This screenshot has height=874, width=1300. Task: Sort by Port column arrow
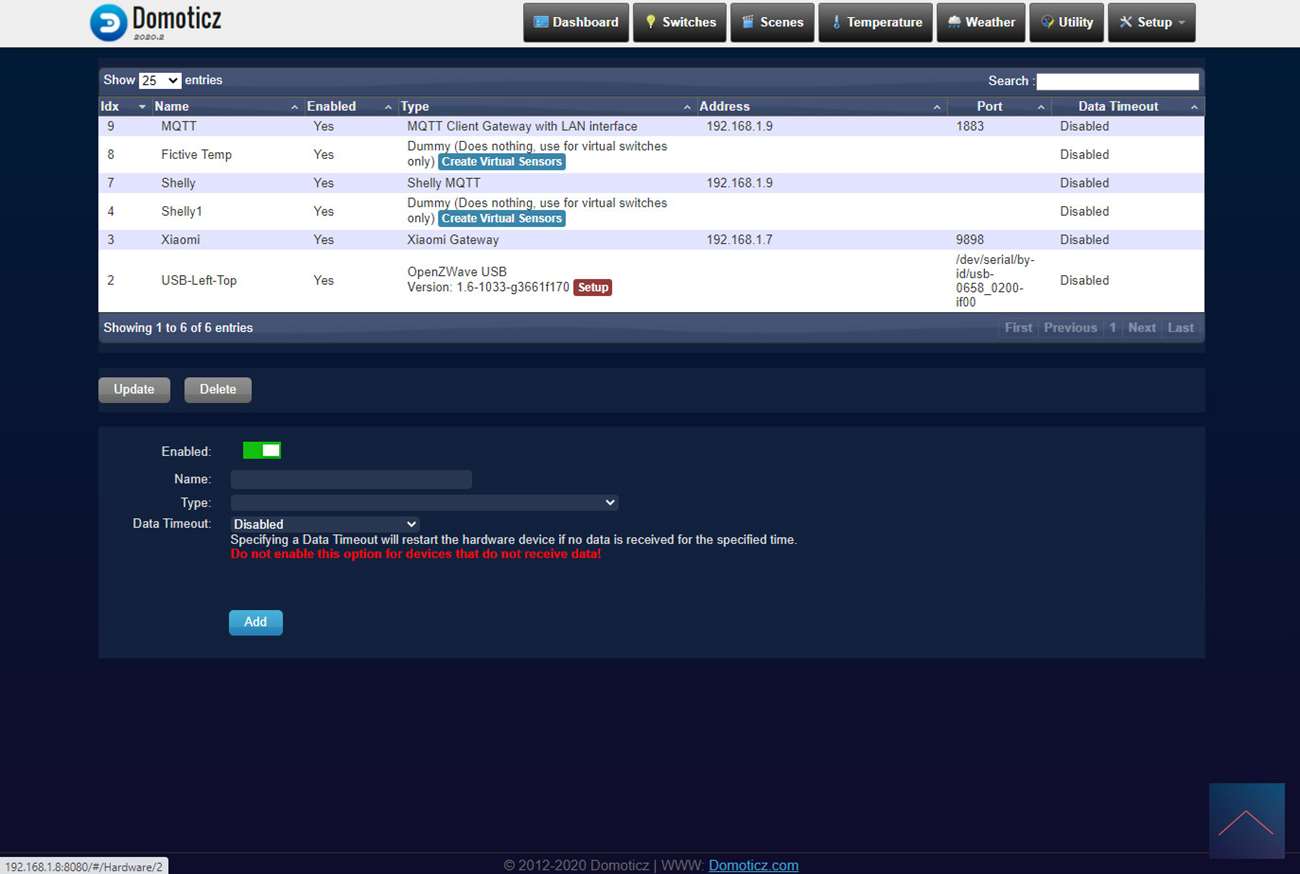[x=1041, y=107]
